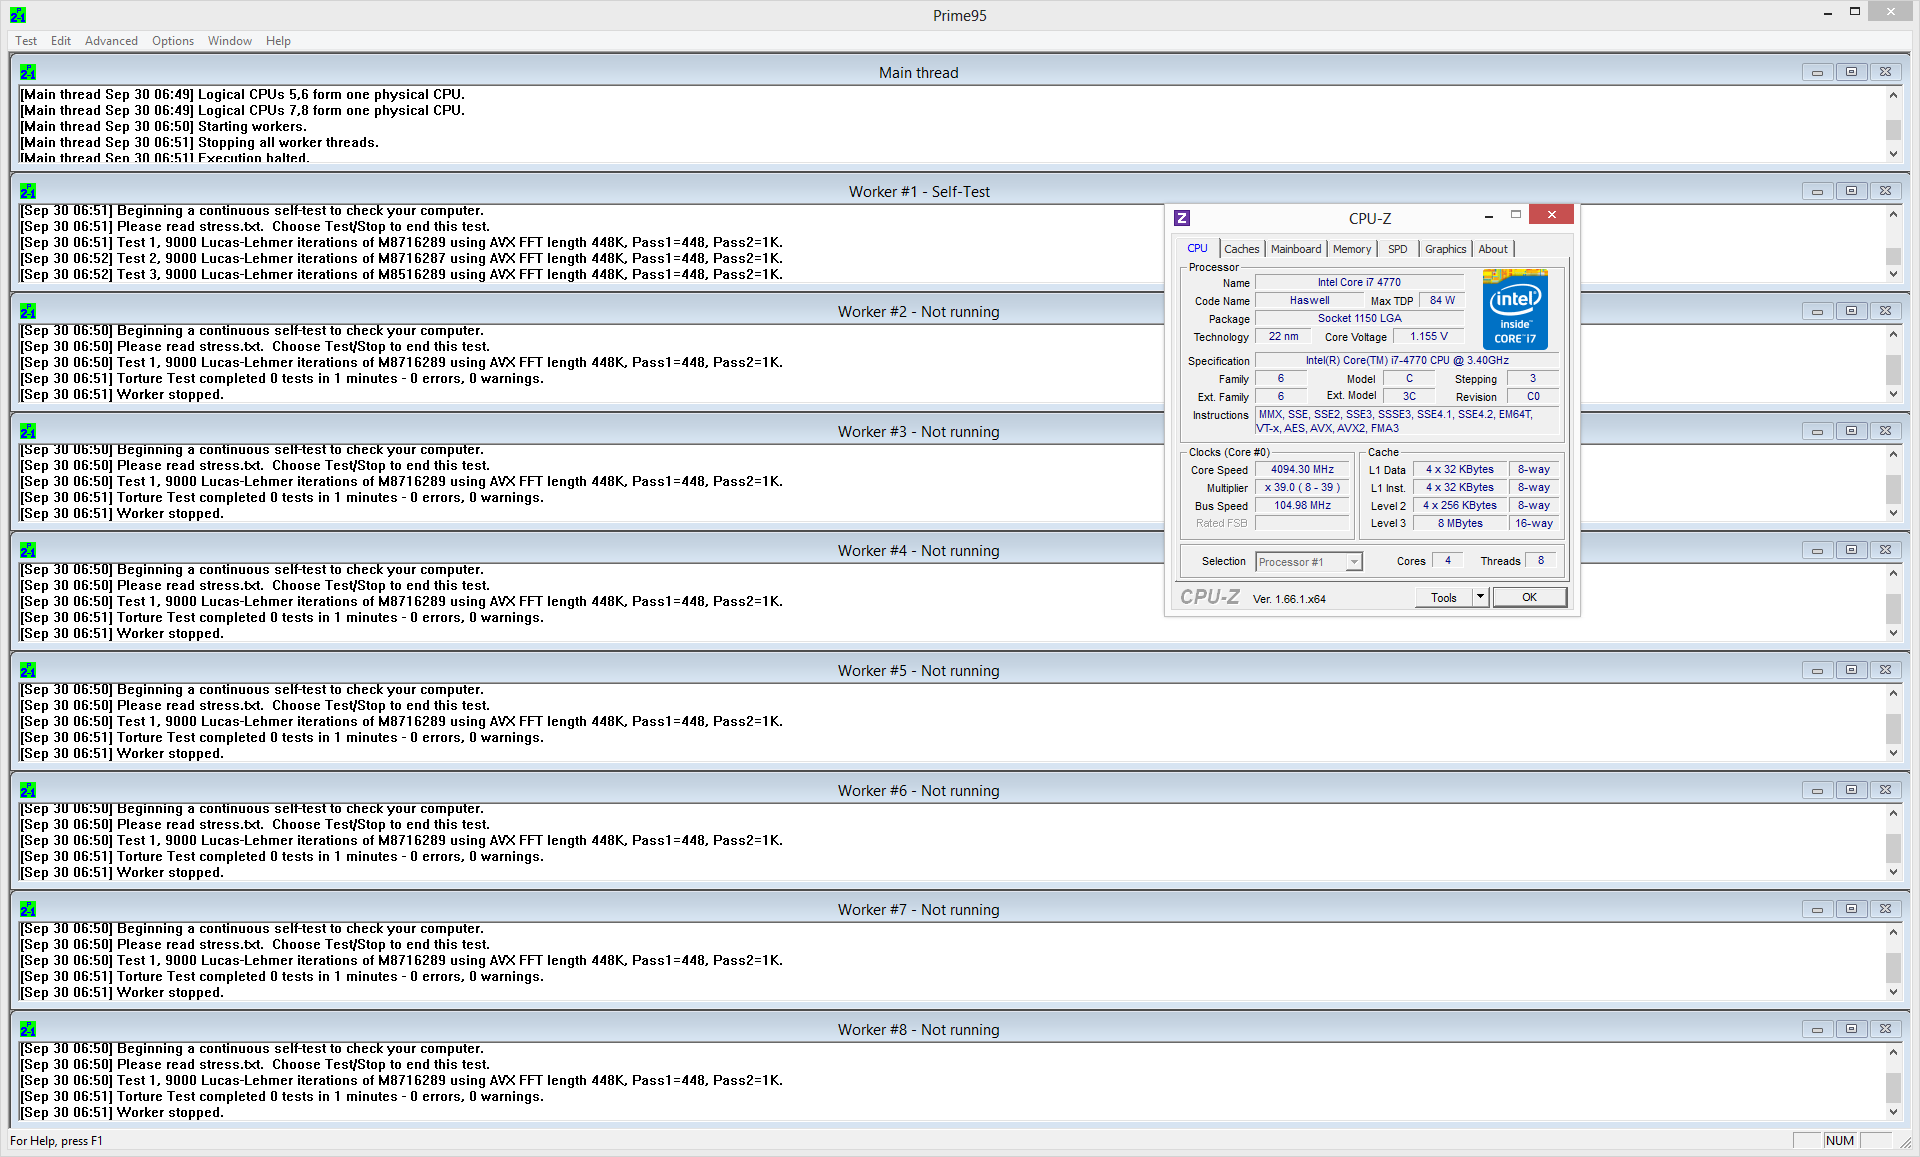Switch to the Memory tab in CPU-Z
The image size is (1920, 1157).
1352,249
